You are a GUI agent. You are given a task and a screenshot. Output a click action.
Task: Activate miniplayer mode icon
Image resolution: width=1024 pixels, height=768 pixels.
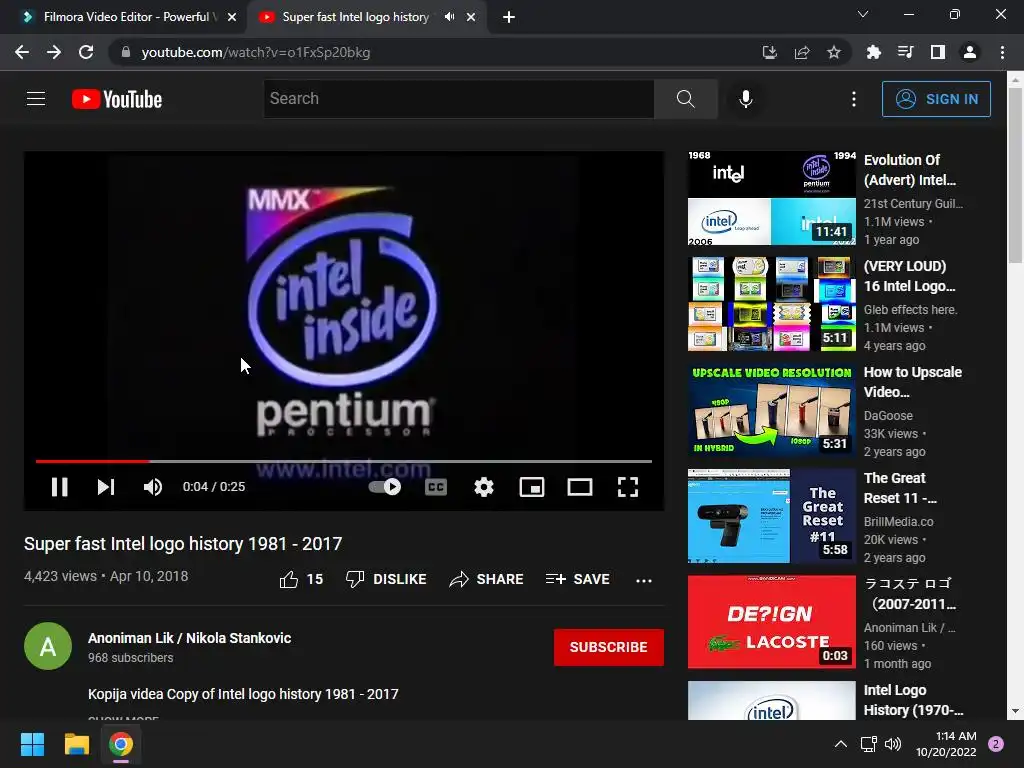pyautogui.click(x=532, y=487)
